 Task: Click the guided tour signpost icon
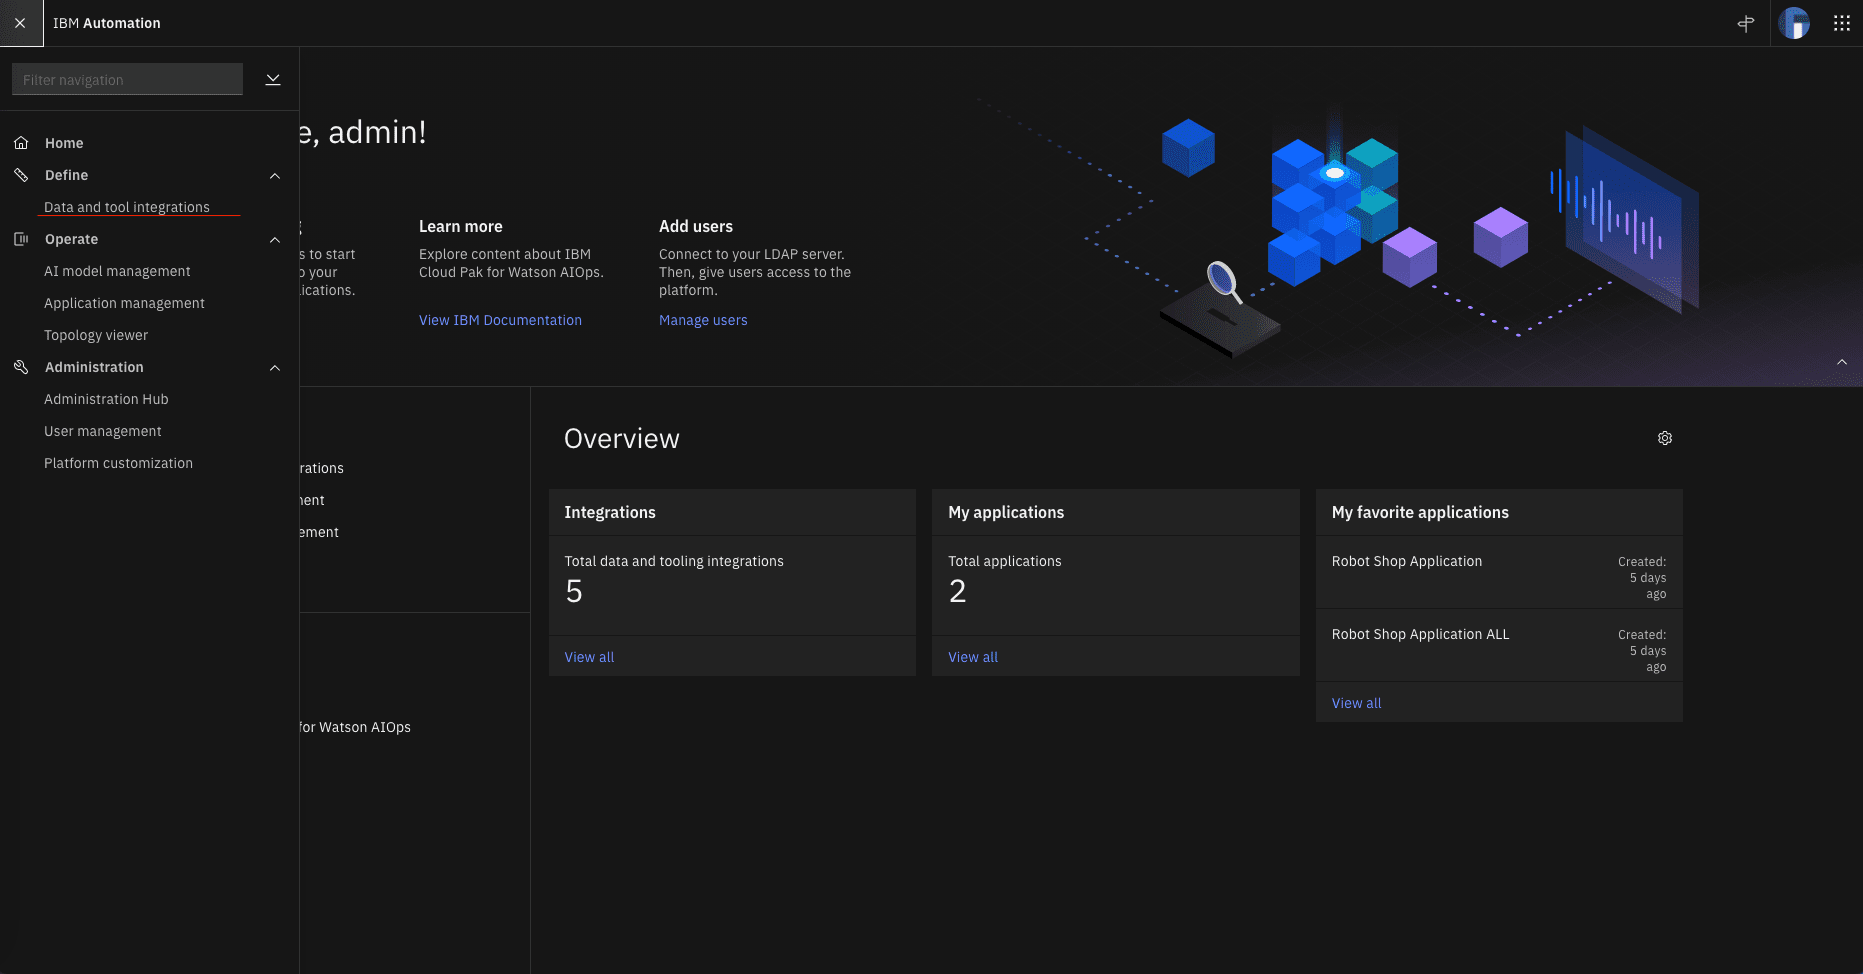pos(1746,22)
